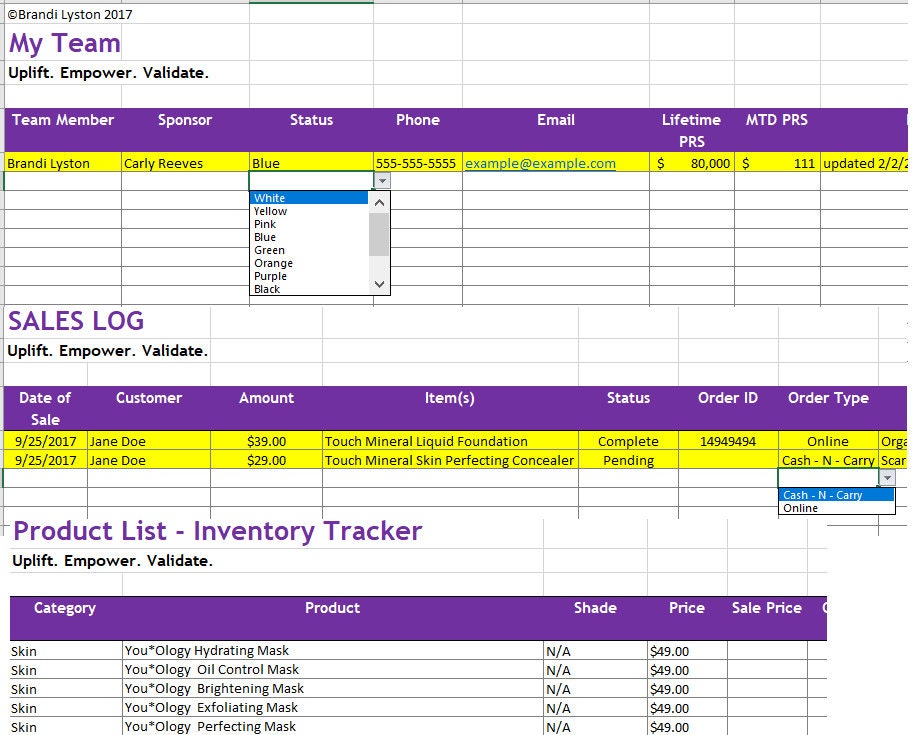Select "White" in the status color dropdown

[270, 197]
